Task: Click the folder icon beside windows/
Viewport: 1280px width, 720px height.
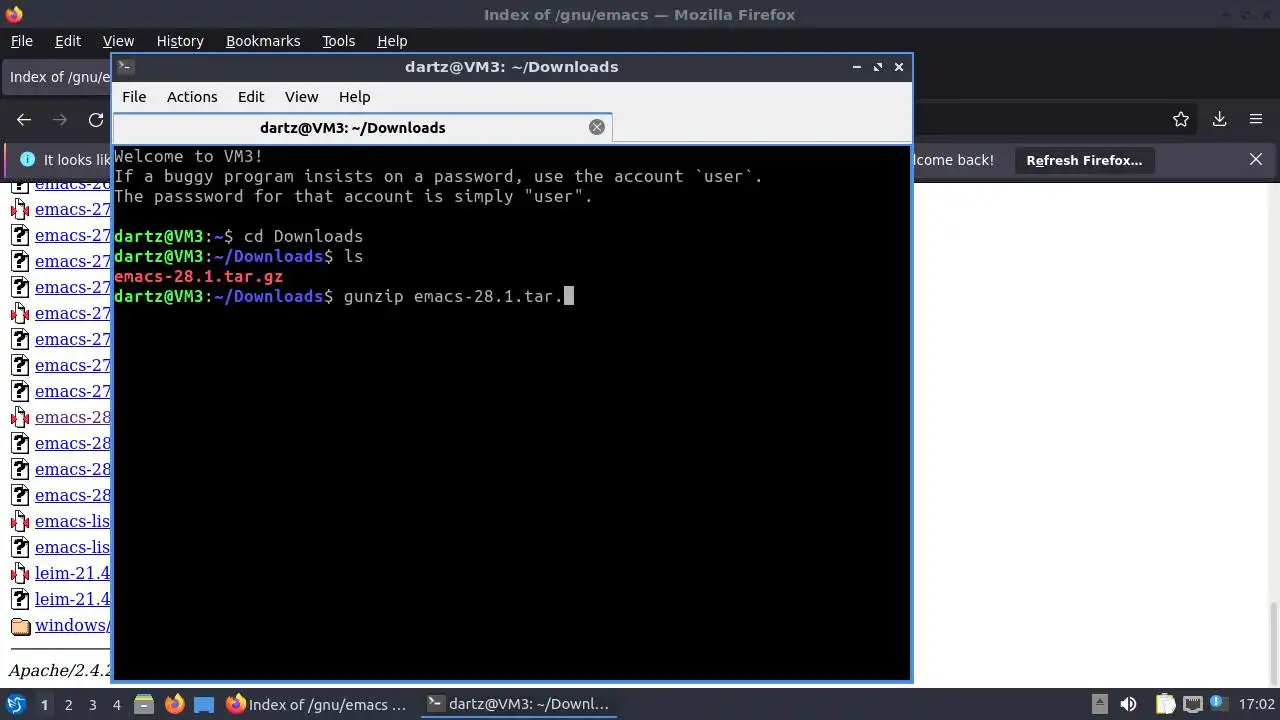Action: pyautogui.click(x=20, y=626)
